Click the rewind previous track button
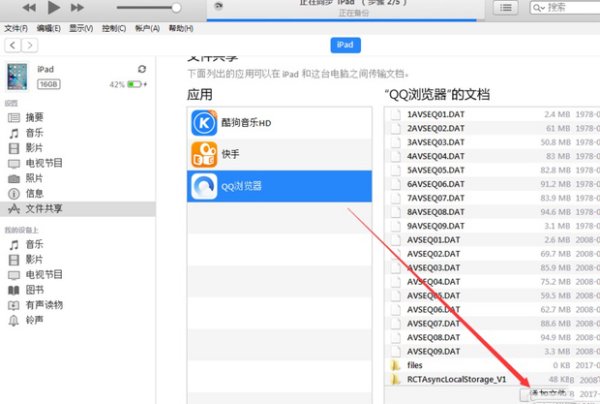This screenshot has width=600, height=404. coord(29,7)
